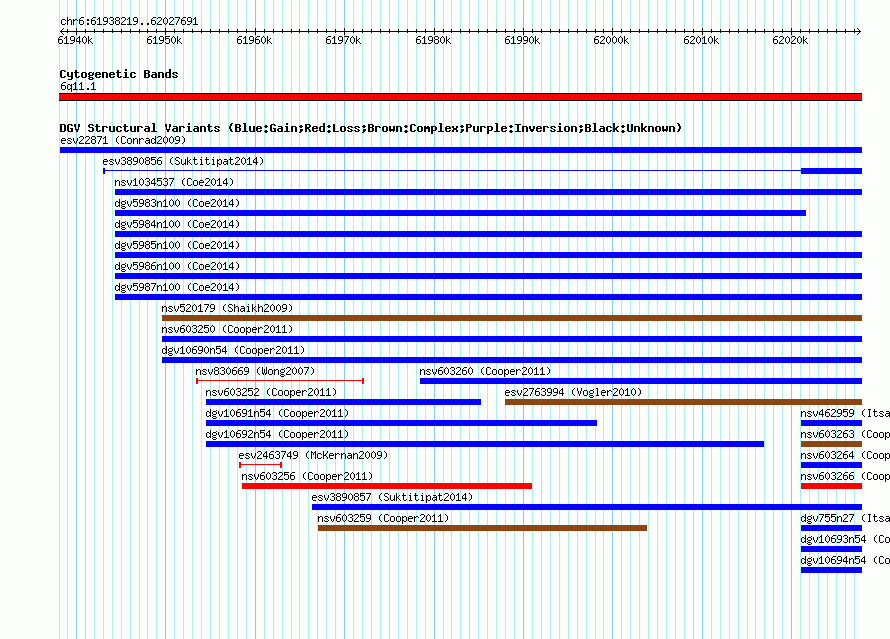The height and width of the screenshot is (639, 890).
Task: Click the brown nsv603263 complex bar
Action: [x=832, y=444]
